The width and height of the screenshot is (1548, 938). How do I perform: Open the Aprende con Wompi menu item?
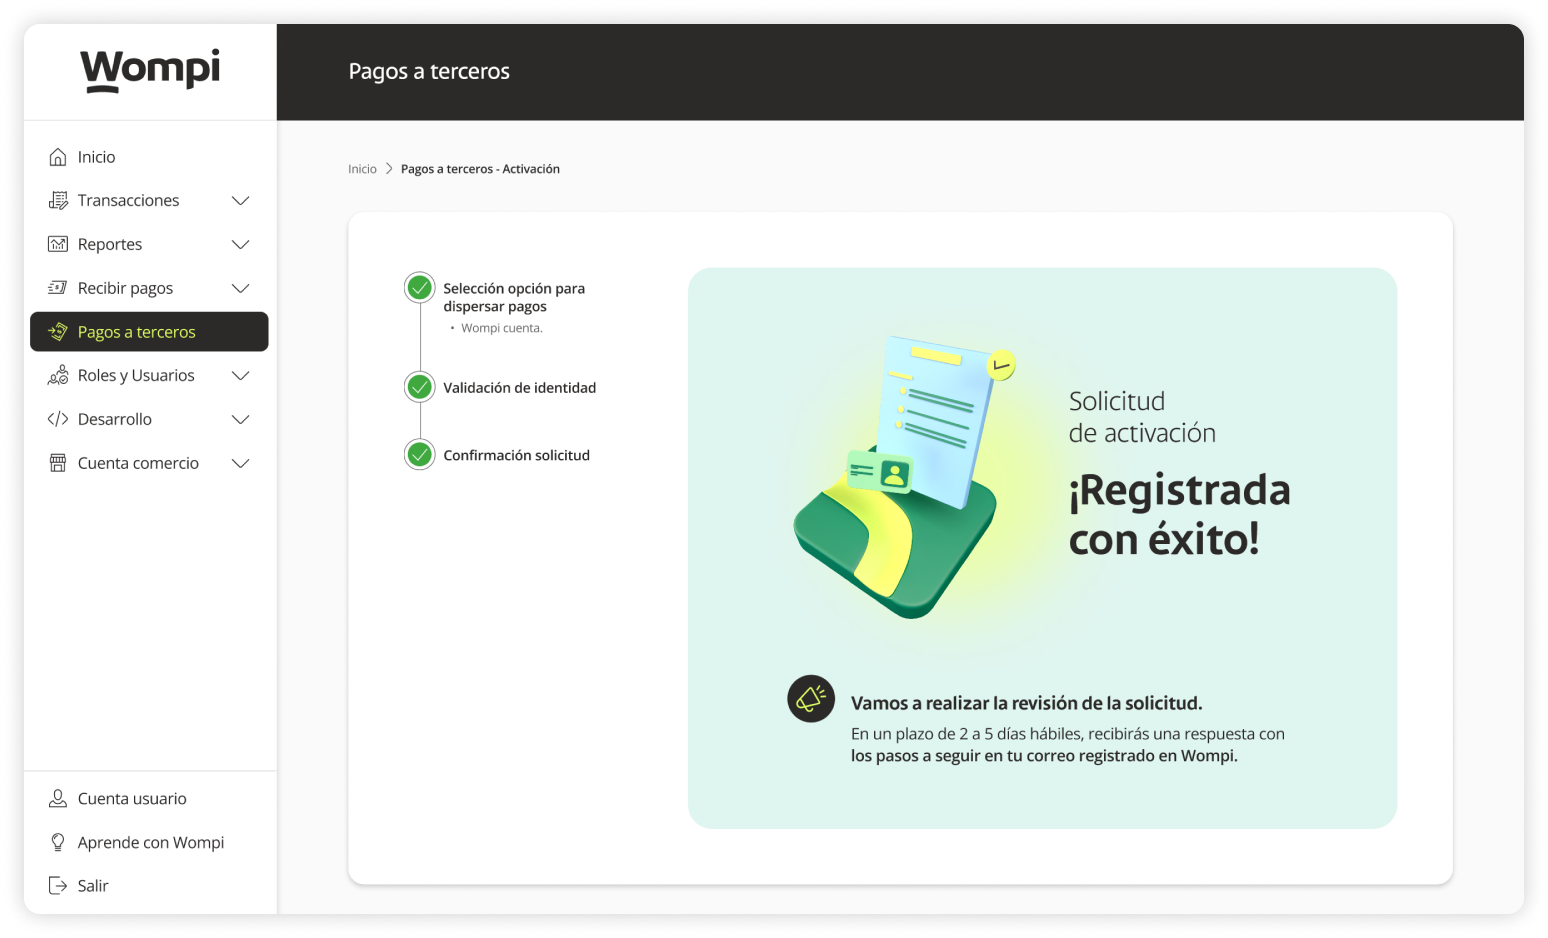[150, 842]
